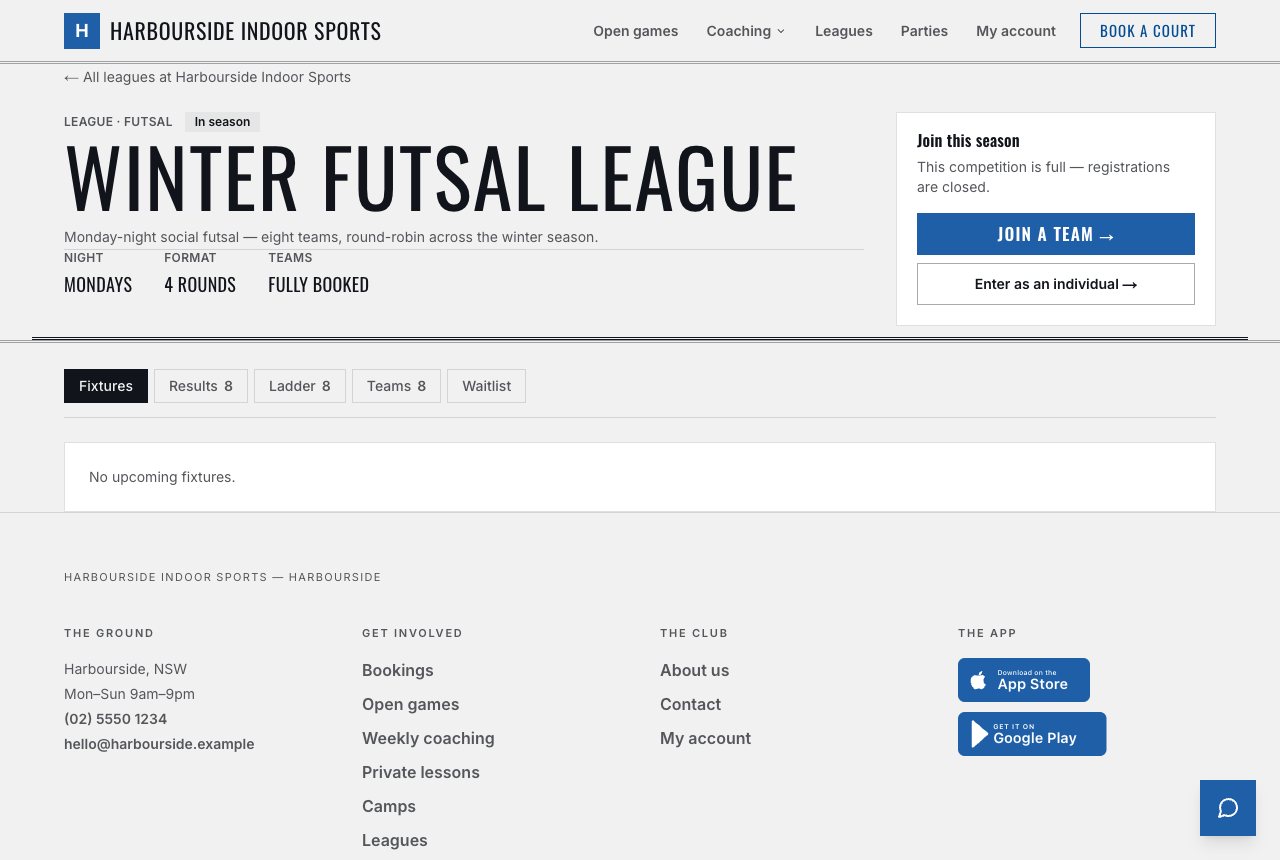Click the Harbourside H logo icon
Viewport: 1280px width, 860px height.
82,31
